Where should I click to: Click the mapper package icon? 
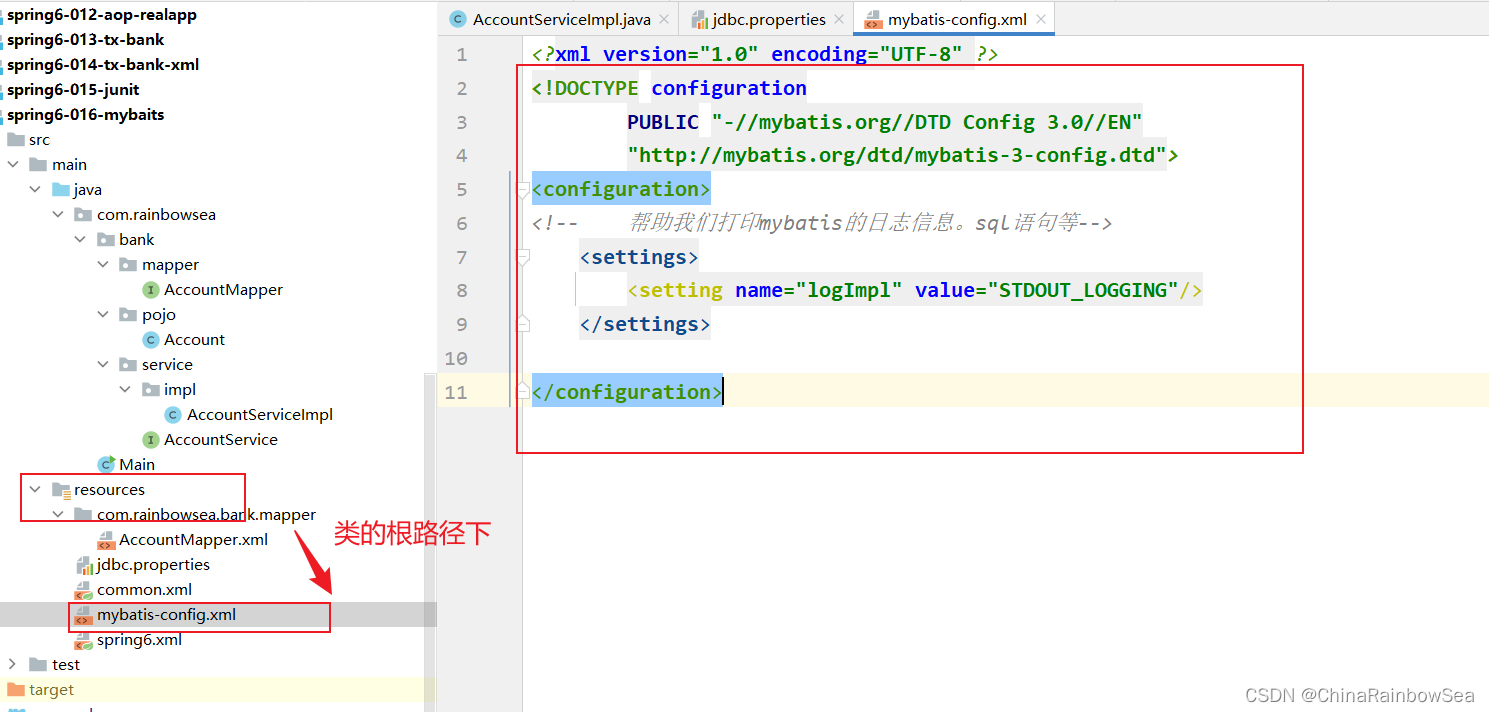[x=128, y=265]
